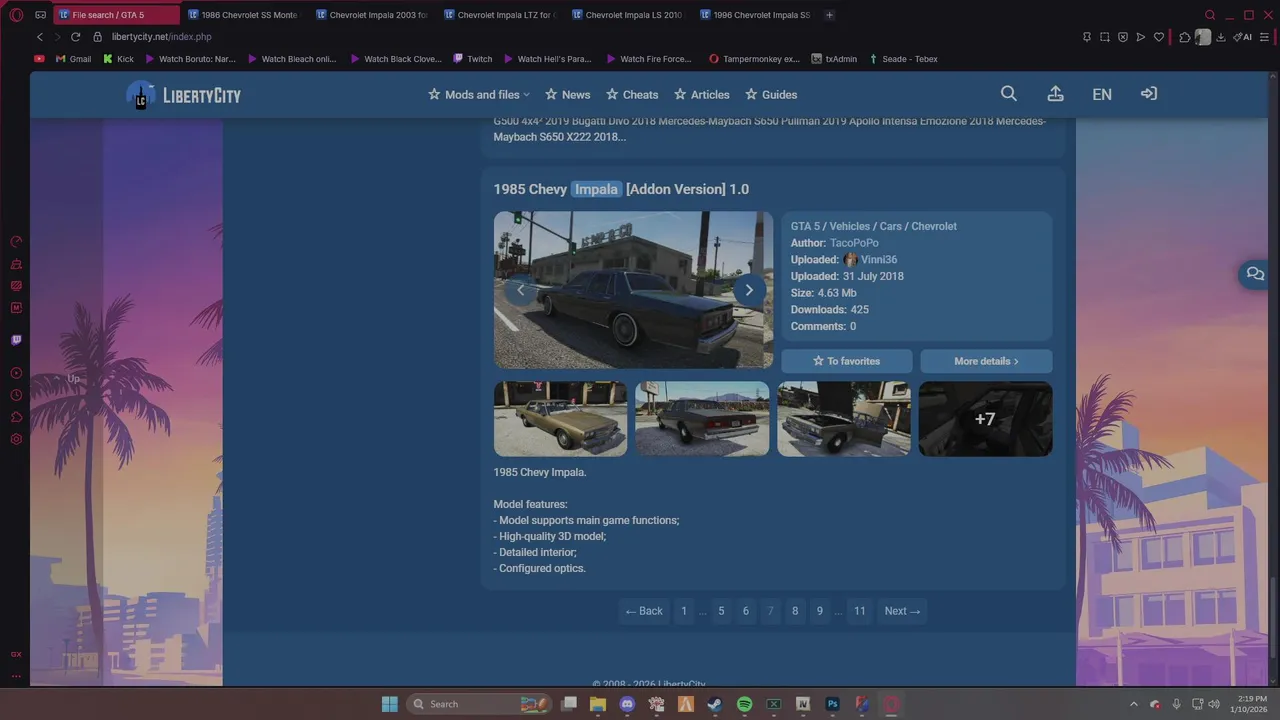Open the site search magnifier icon
The width and height of the screenshot is (1280, 720).
tap(1009, 94)
